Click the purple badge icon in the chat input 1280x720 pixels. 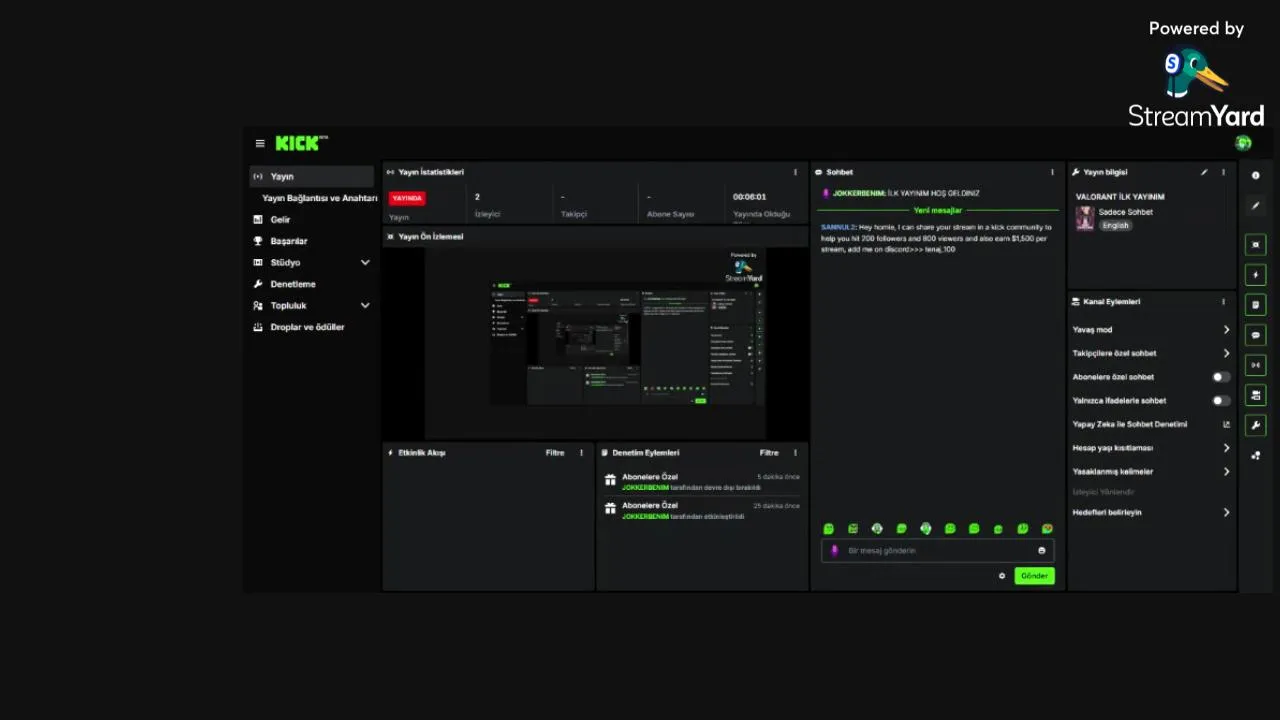point(835,550)
